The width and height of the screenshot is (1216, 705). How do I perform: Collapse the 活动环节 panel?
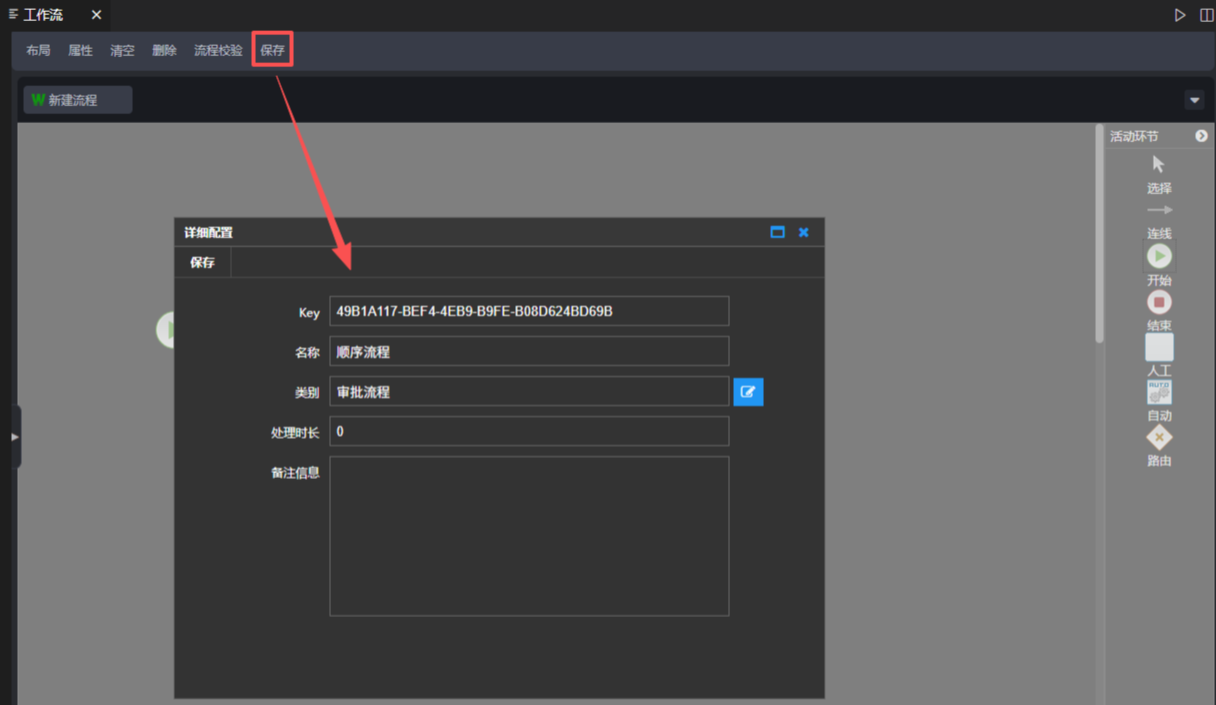pos(1201,136)
